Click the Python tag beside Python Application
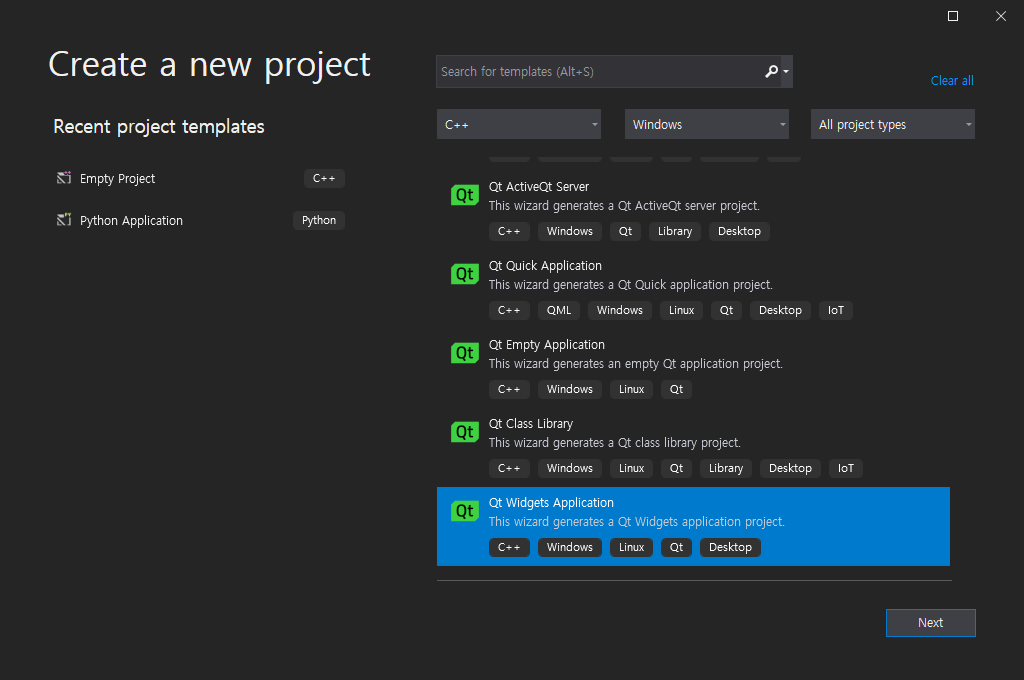1024x680 pixels. point(319,220)
